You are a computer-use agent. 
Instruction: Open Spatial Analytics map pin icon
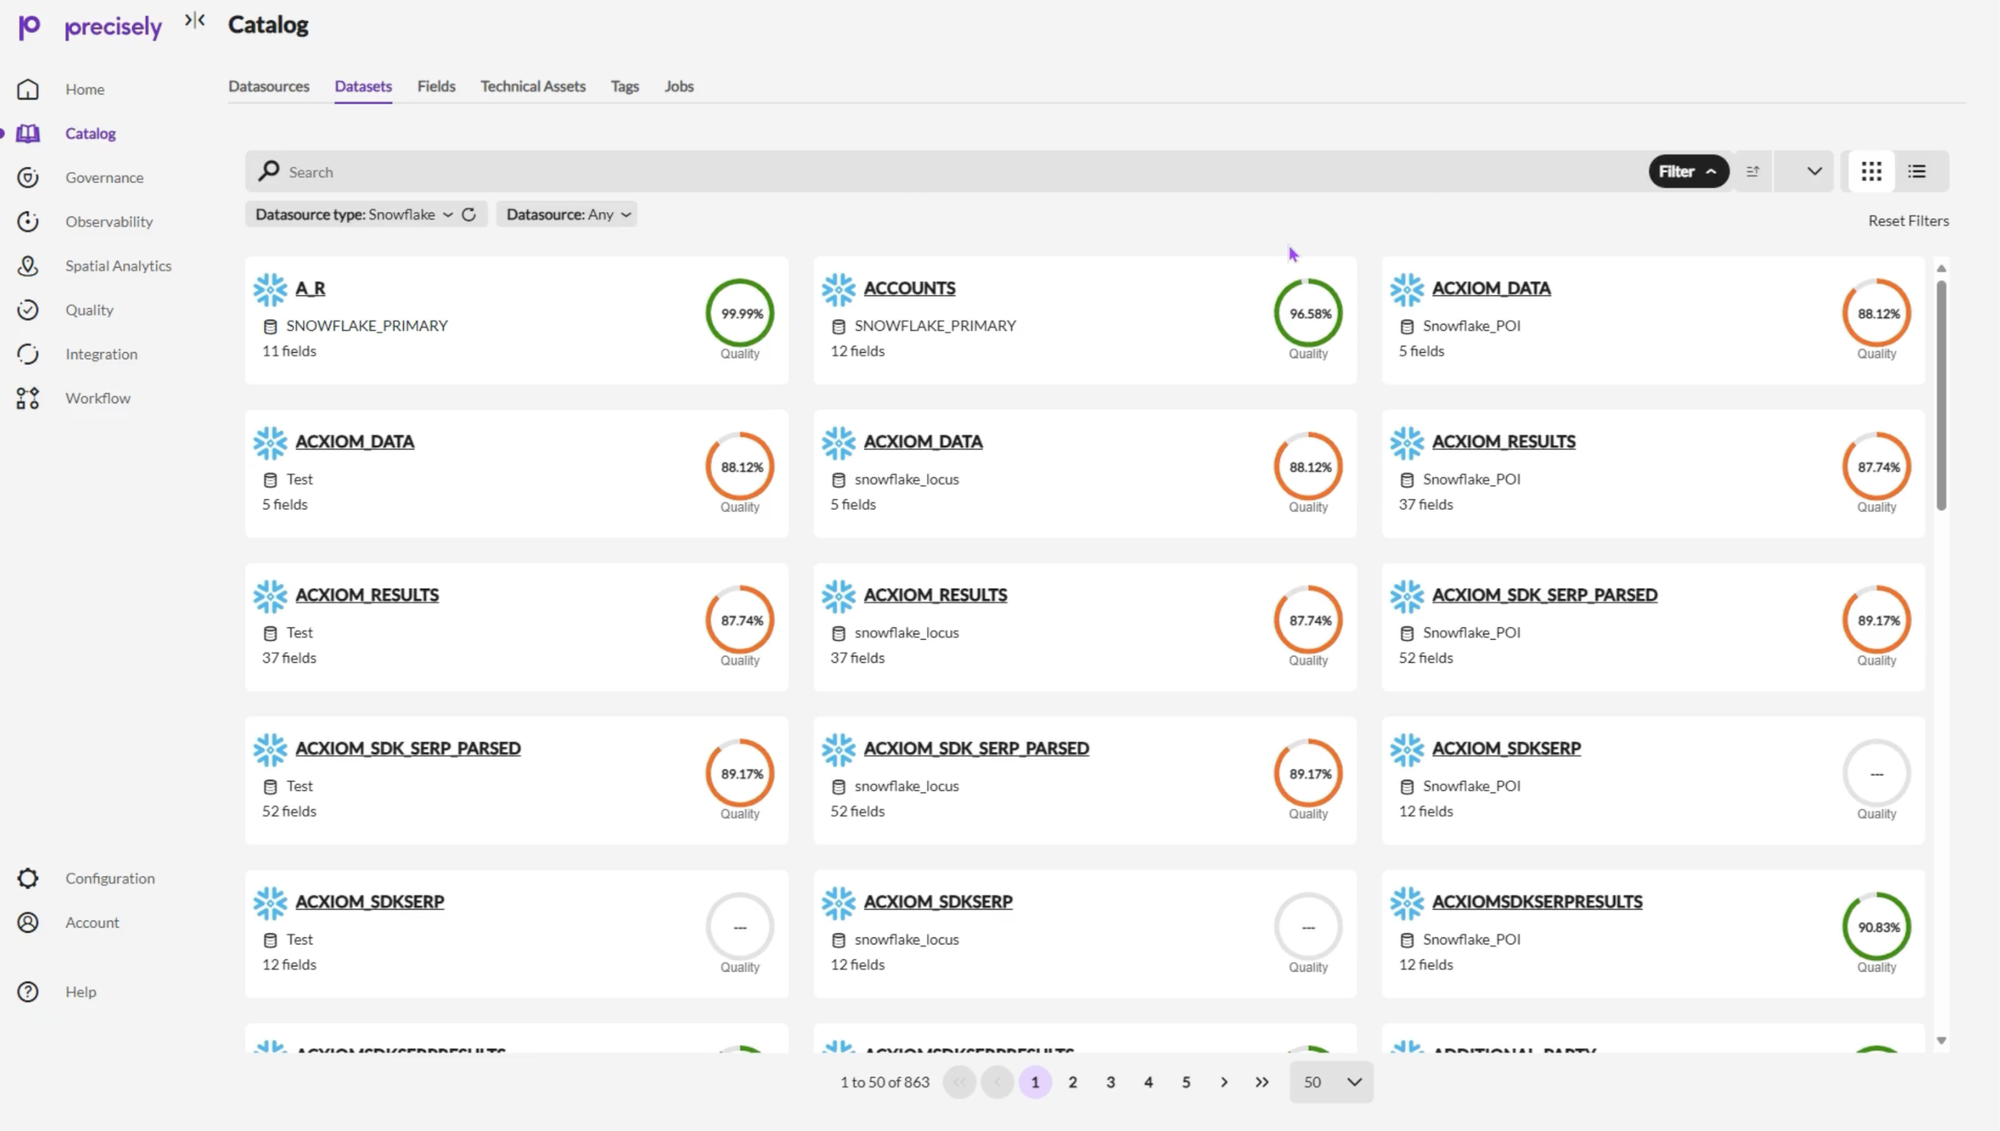[x=28, y=266]
